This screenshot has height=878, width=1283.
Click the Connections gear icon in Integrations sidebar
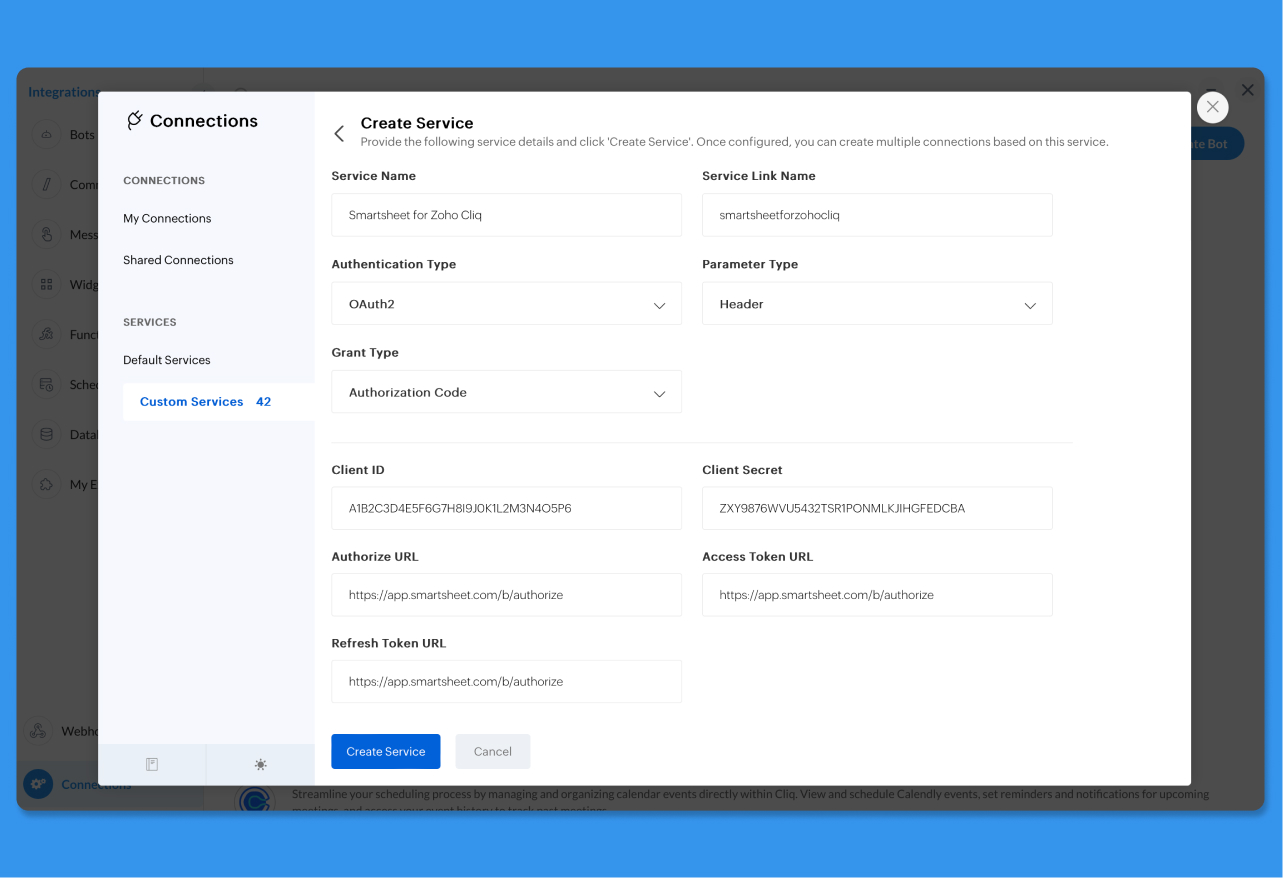38,784
